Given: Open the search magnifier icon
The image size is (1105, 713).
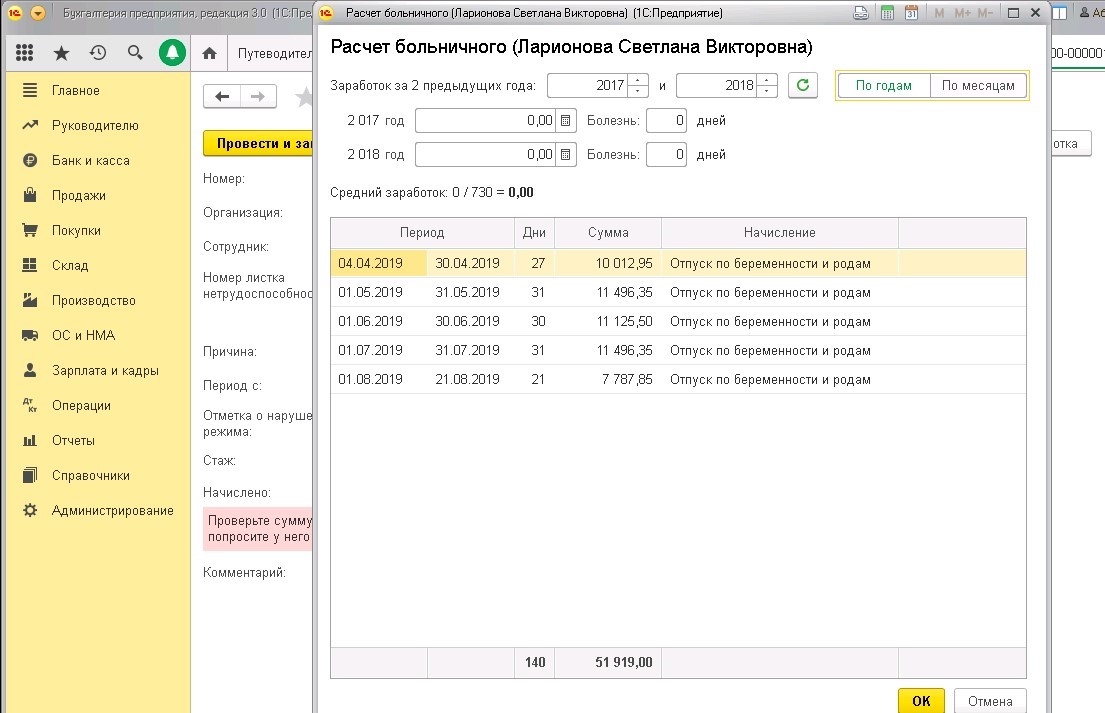Looking at the screenshot, I should [x=133, y=52].
